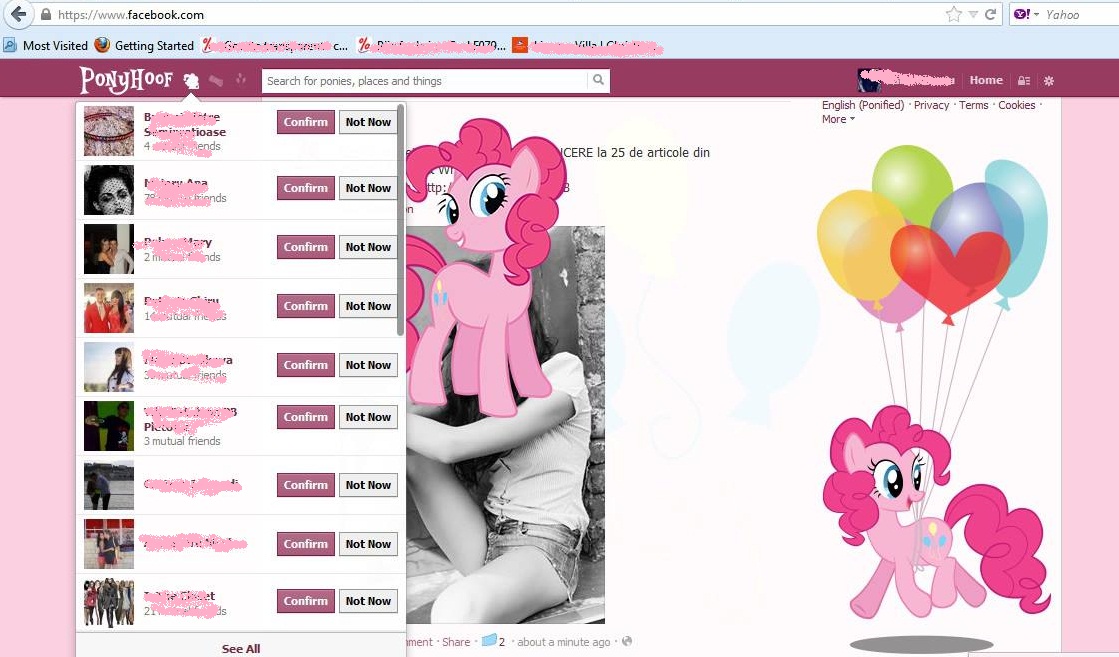Image resolution: width=1119 pixels, height=657 pixels.
Task: Open the privacy shortcuts icon
Action: coord(1023,81)
